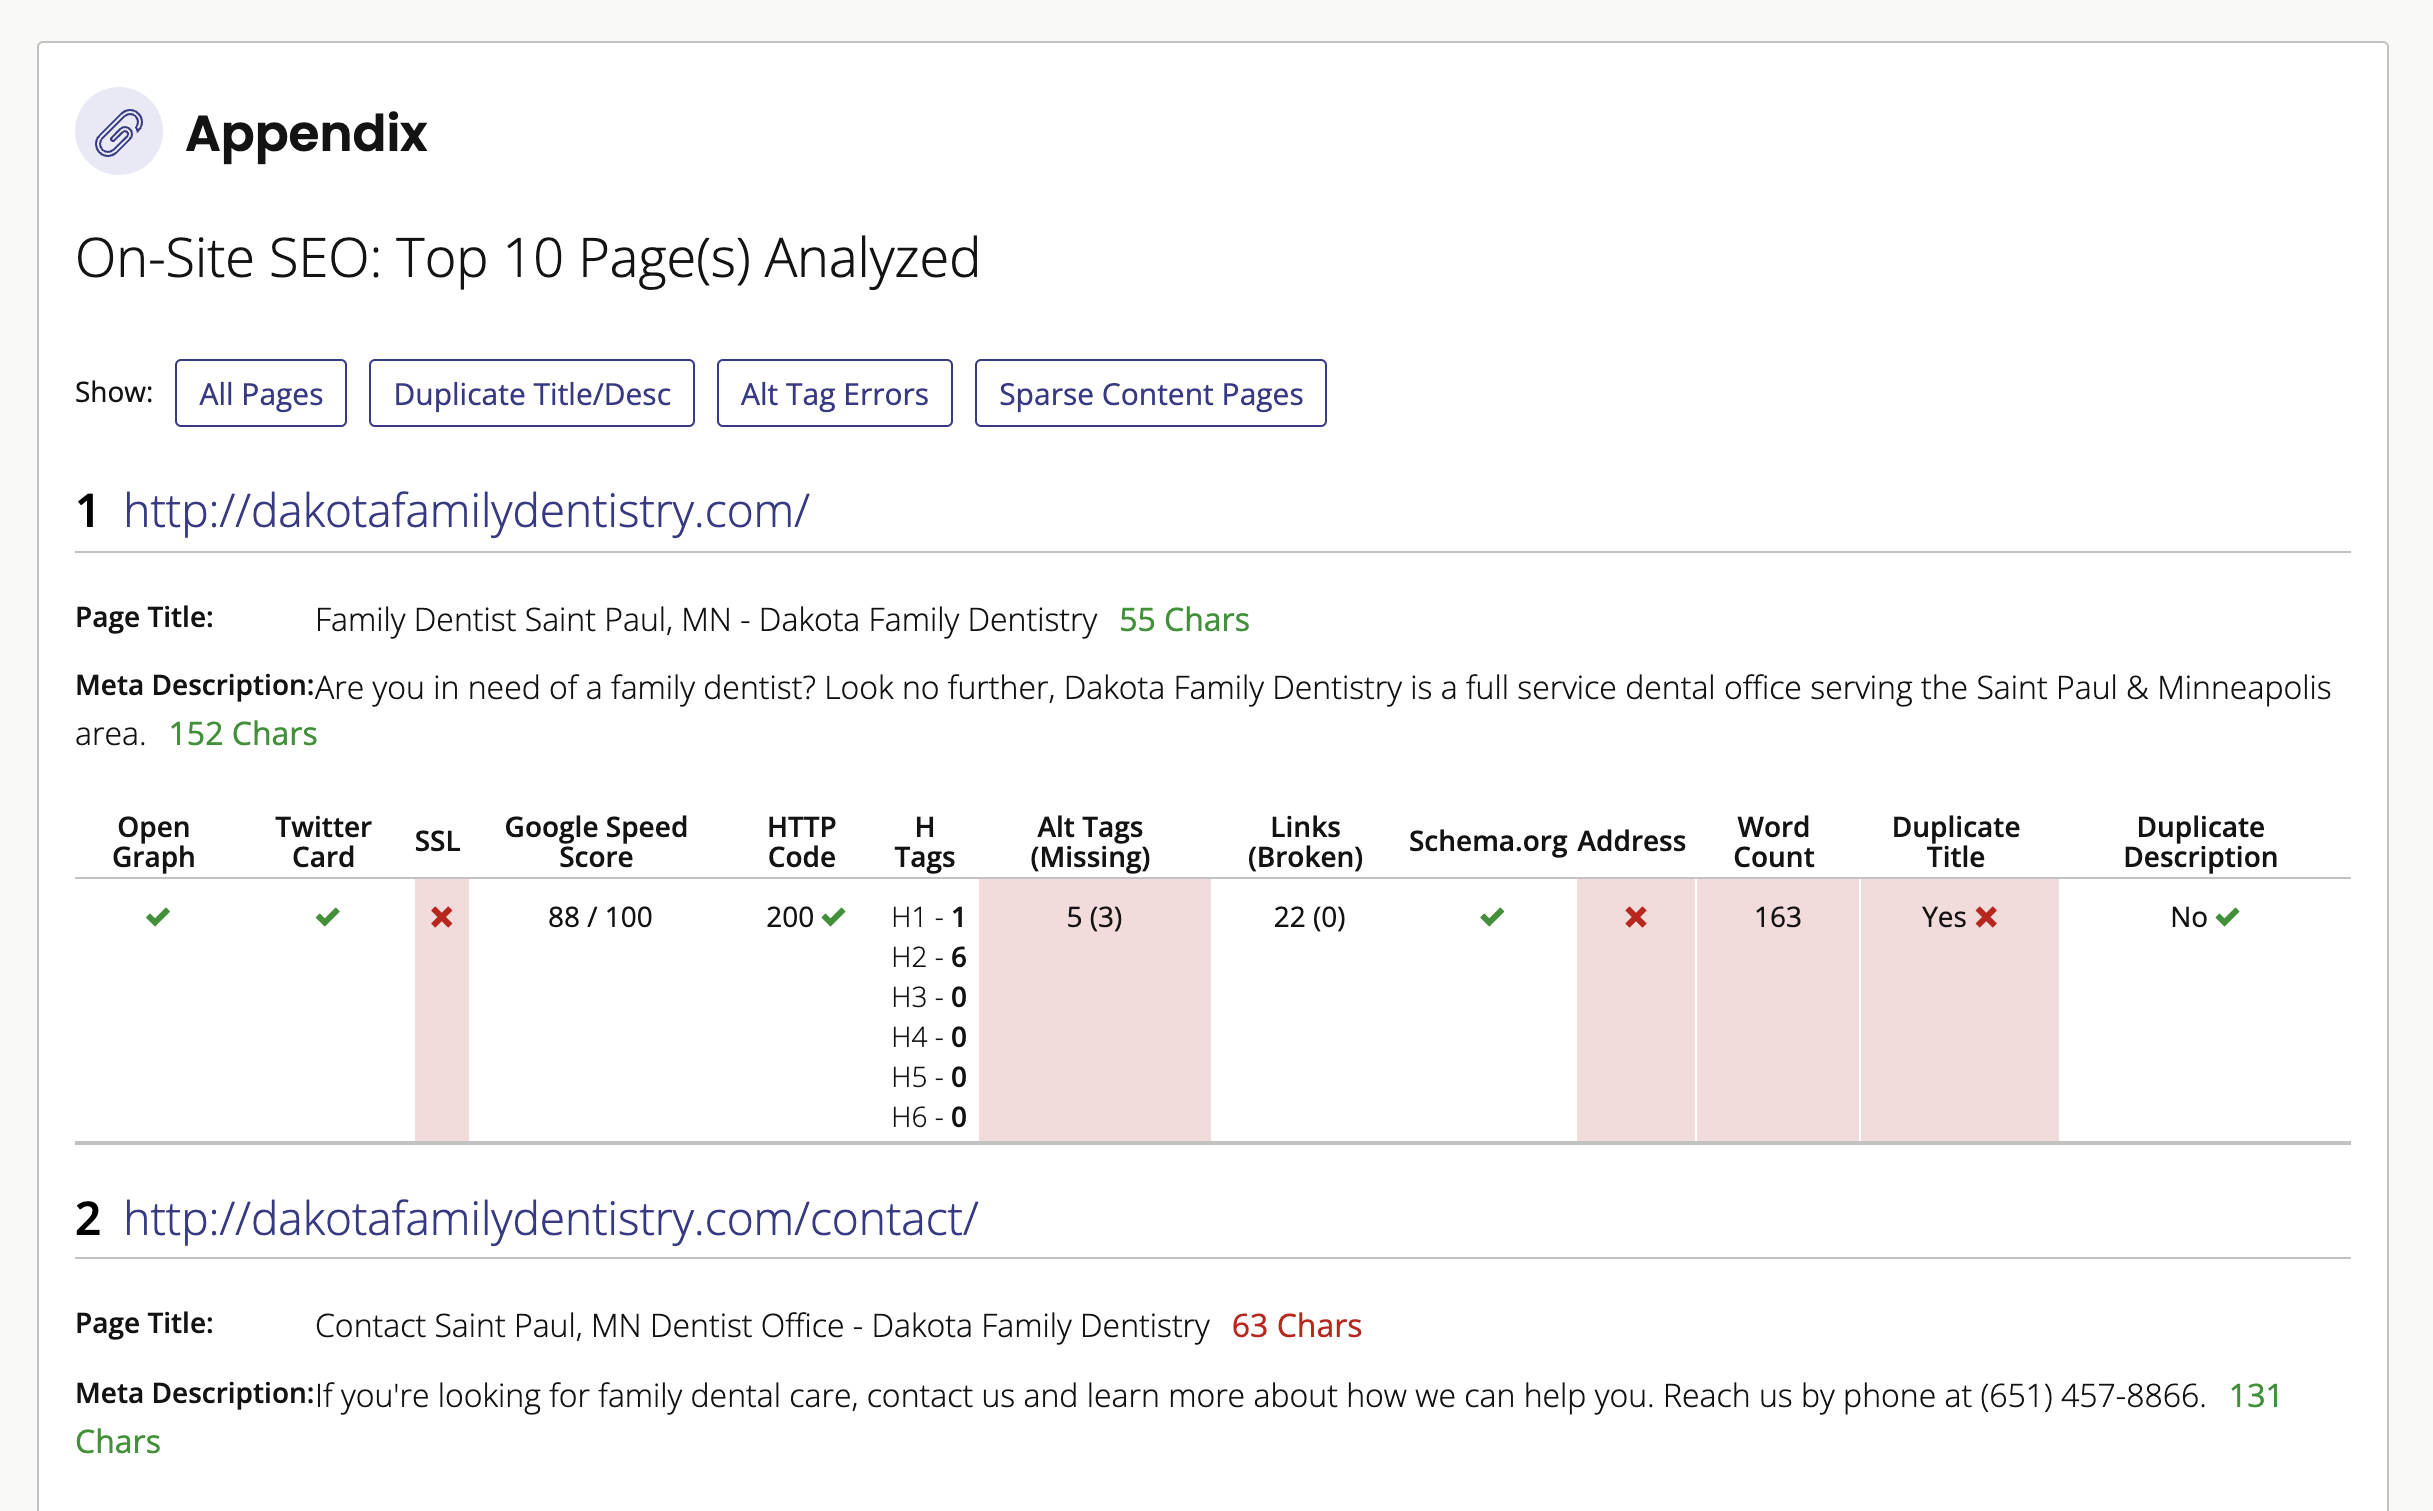This screenshot has width=2433, height=1511.
Task: Click the HTTP Code column header
Action: pos(801,842)
